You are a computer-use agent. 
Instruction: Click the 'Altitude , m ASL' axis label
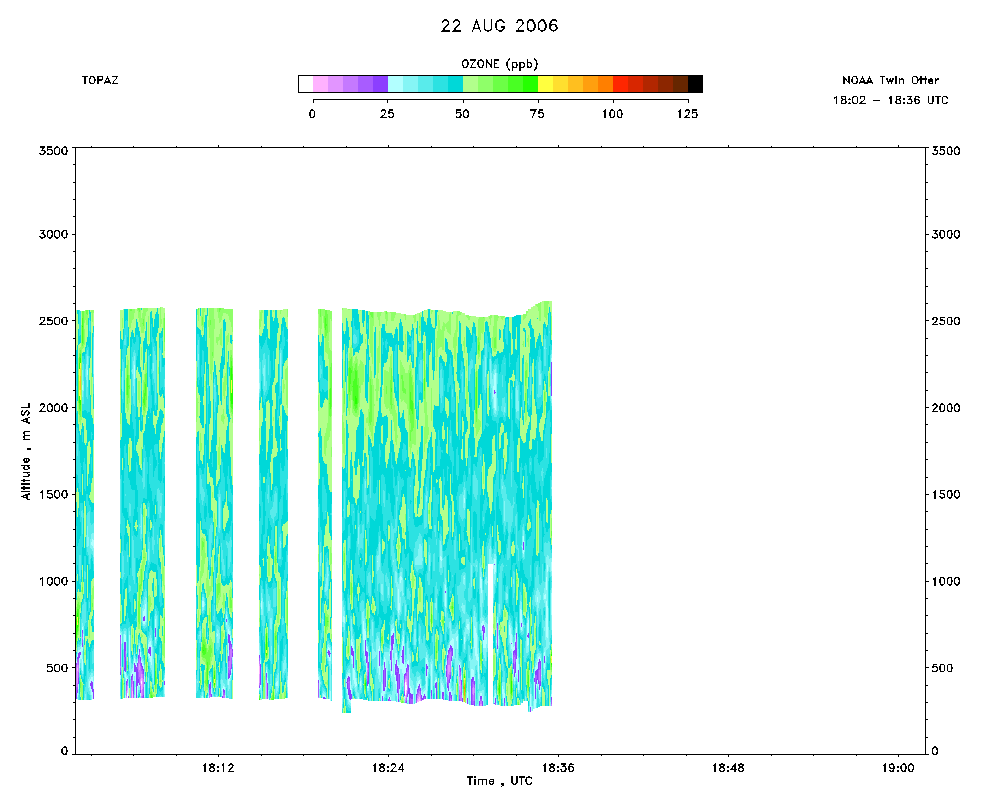(x=26, y=451)
